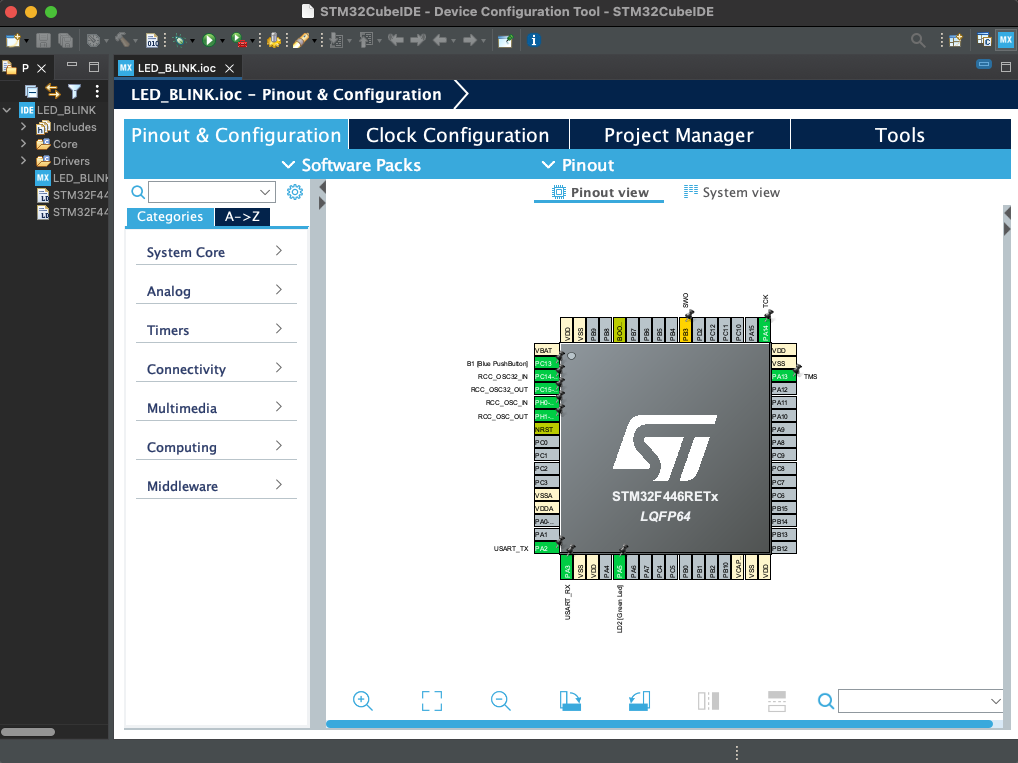This screenshot has width=1018, height=763.
Task: Click the PA13 TMS pin
Action: pyautogui.click(x=784, y=377)
